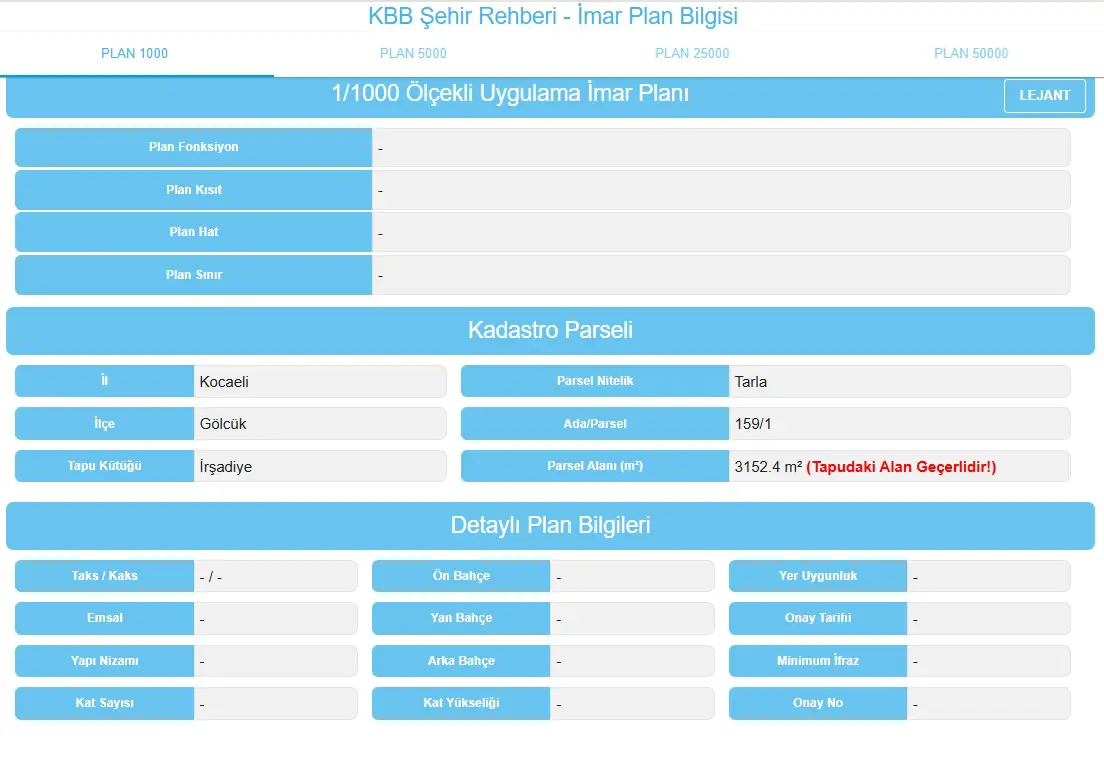Click the Plan Hat label
The height and width of the screenshot is (761, 1104).
pyautogui.click(x=194, y=232)
